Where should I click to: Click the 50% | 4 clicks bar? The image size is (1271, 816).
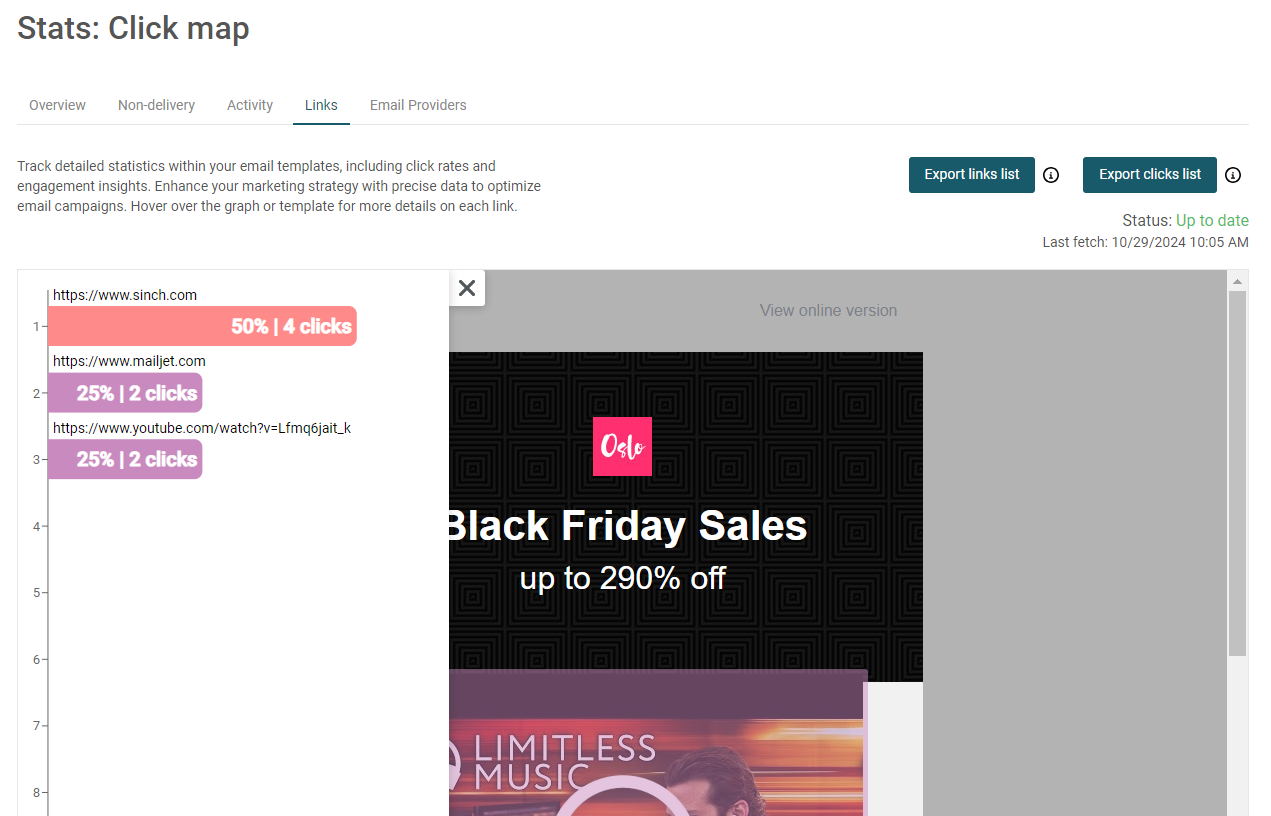(202, 326)
